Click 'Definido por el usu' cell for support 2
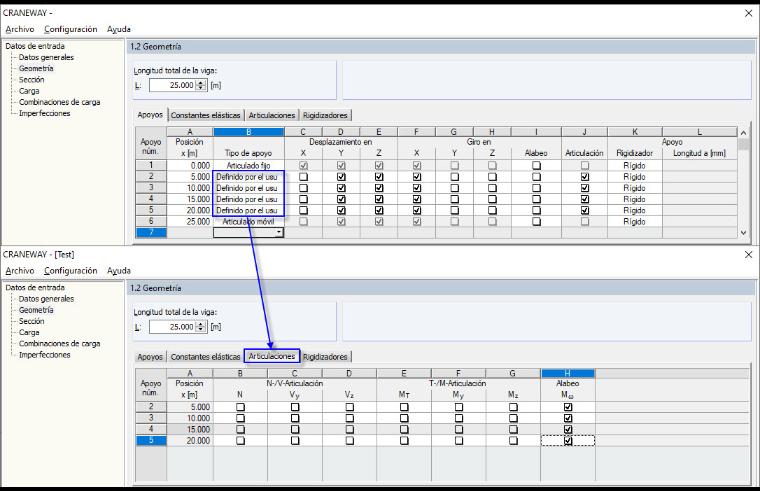760x491 pixels. [249, 176]
